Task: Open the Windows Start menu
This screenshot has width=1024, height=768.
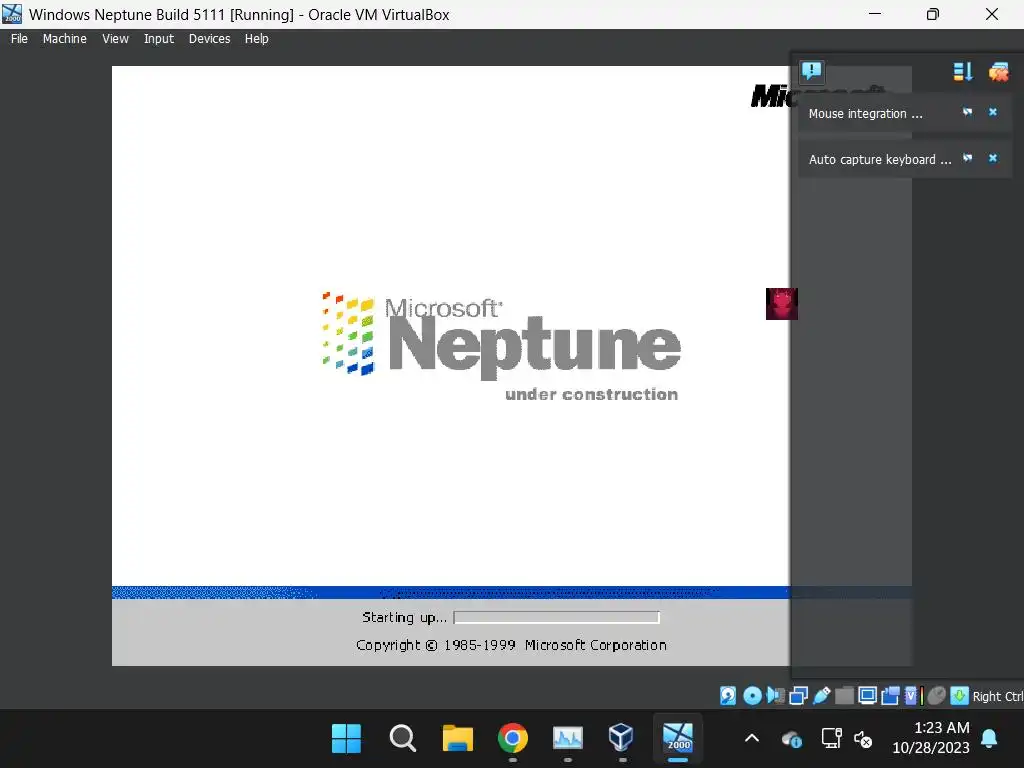Action: (x=346, y=739)
